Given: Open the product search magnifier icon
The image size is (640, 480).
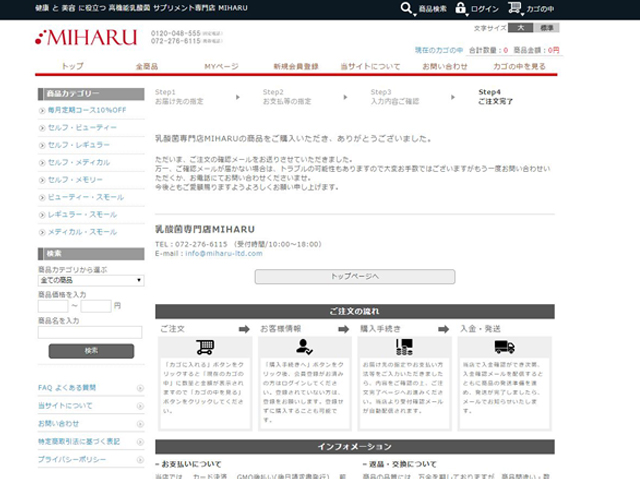Looking at the screenshot, I should 407,8.
